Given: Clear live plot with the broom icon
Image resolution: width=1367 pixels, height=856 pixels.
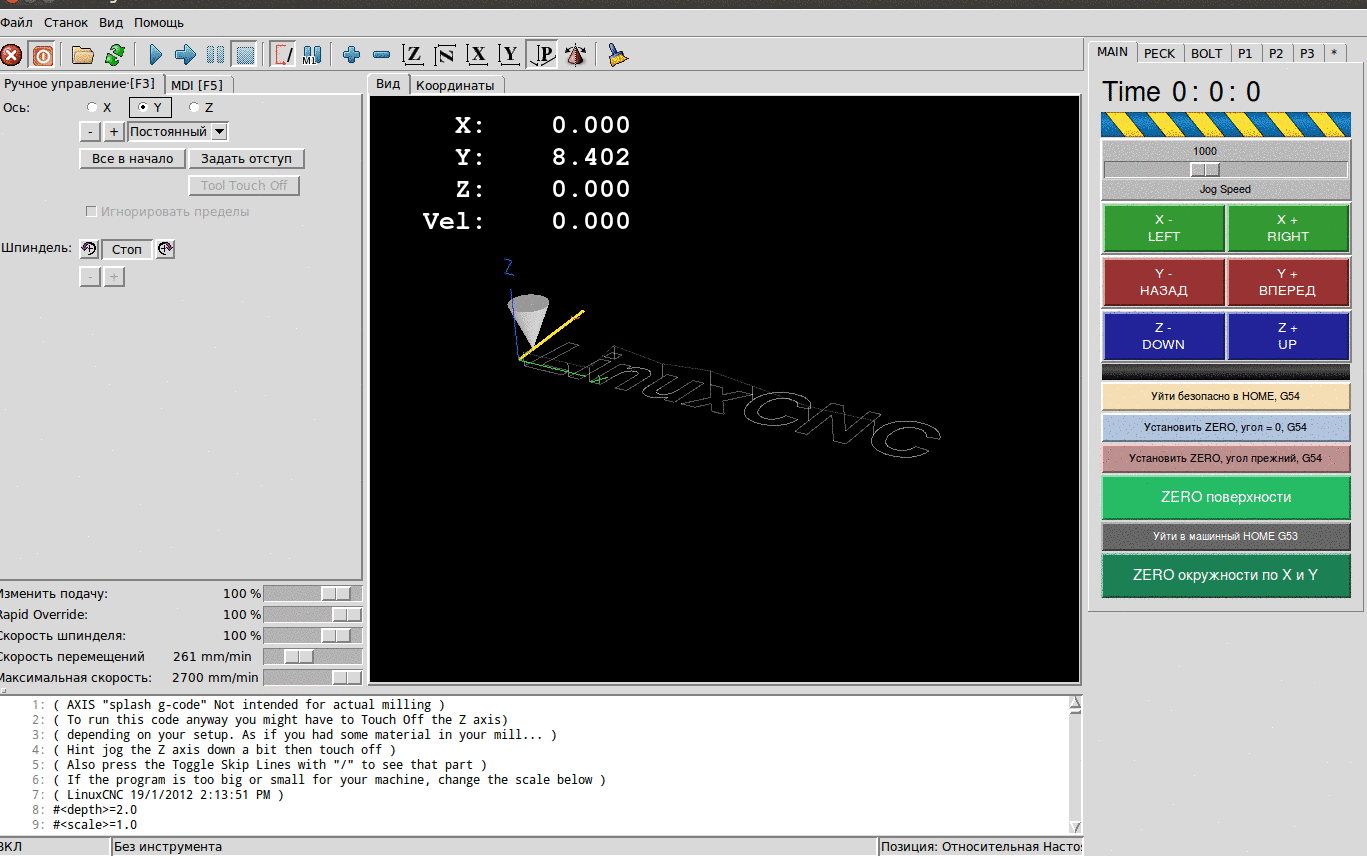Looking at the screenshot, I should pos(618,55).
